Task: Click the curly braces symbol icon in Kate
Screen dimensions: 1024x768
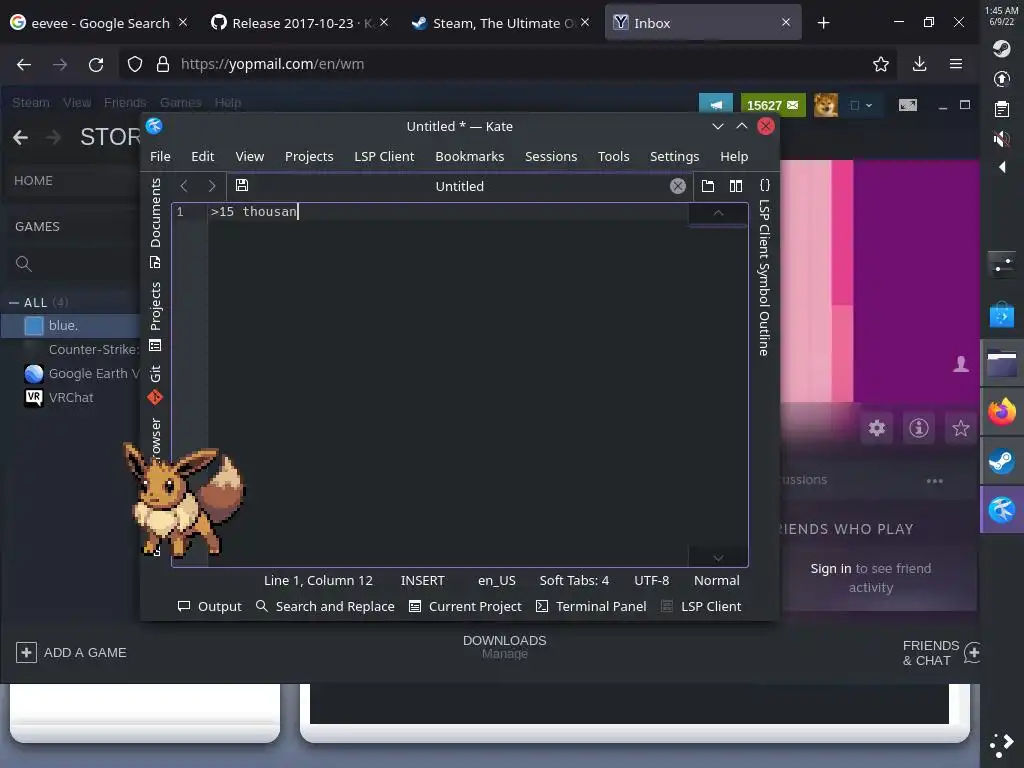Action: 765,185
